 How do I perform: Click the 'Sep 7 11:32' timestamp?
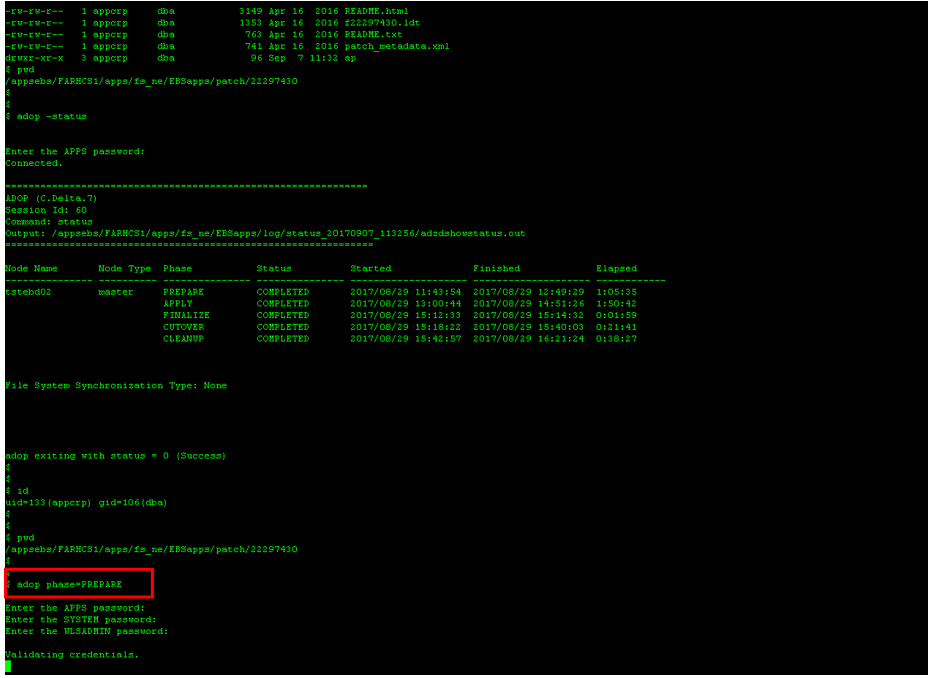[x=303, y=58]
